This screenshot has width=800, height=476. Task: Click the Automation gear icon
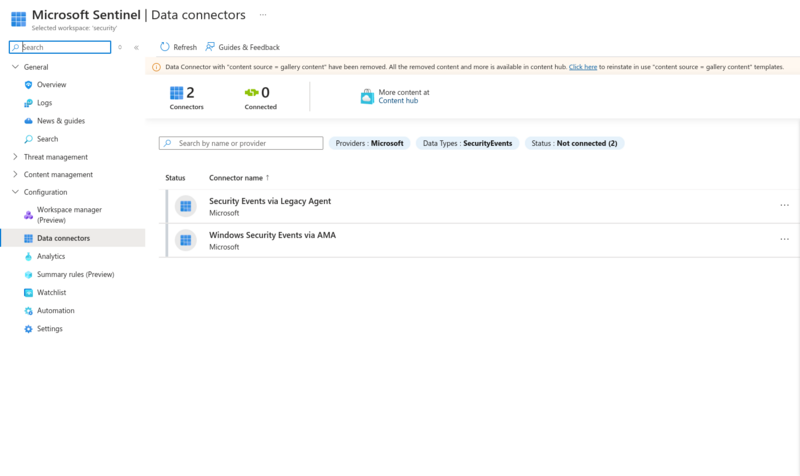[x=29, y=311]
